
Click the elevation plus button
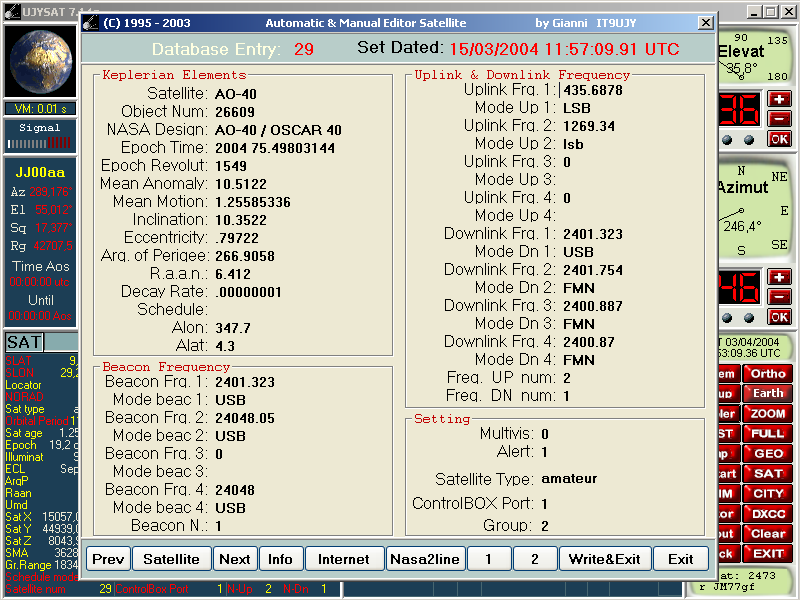pos(779,99)
